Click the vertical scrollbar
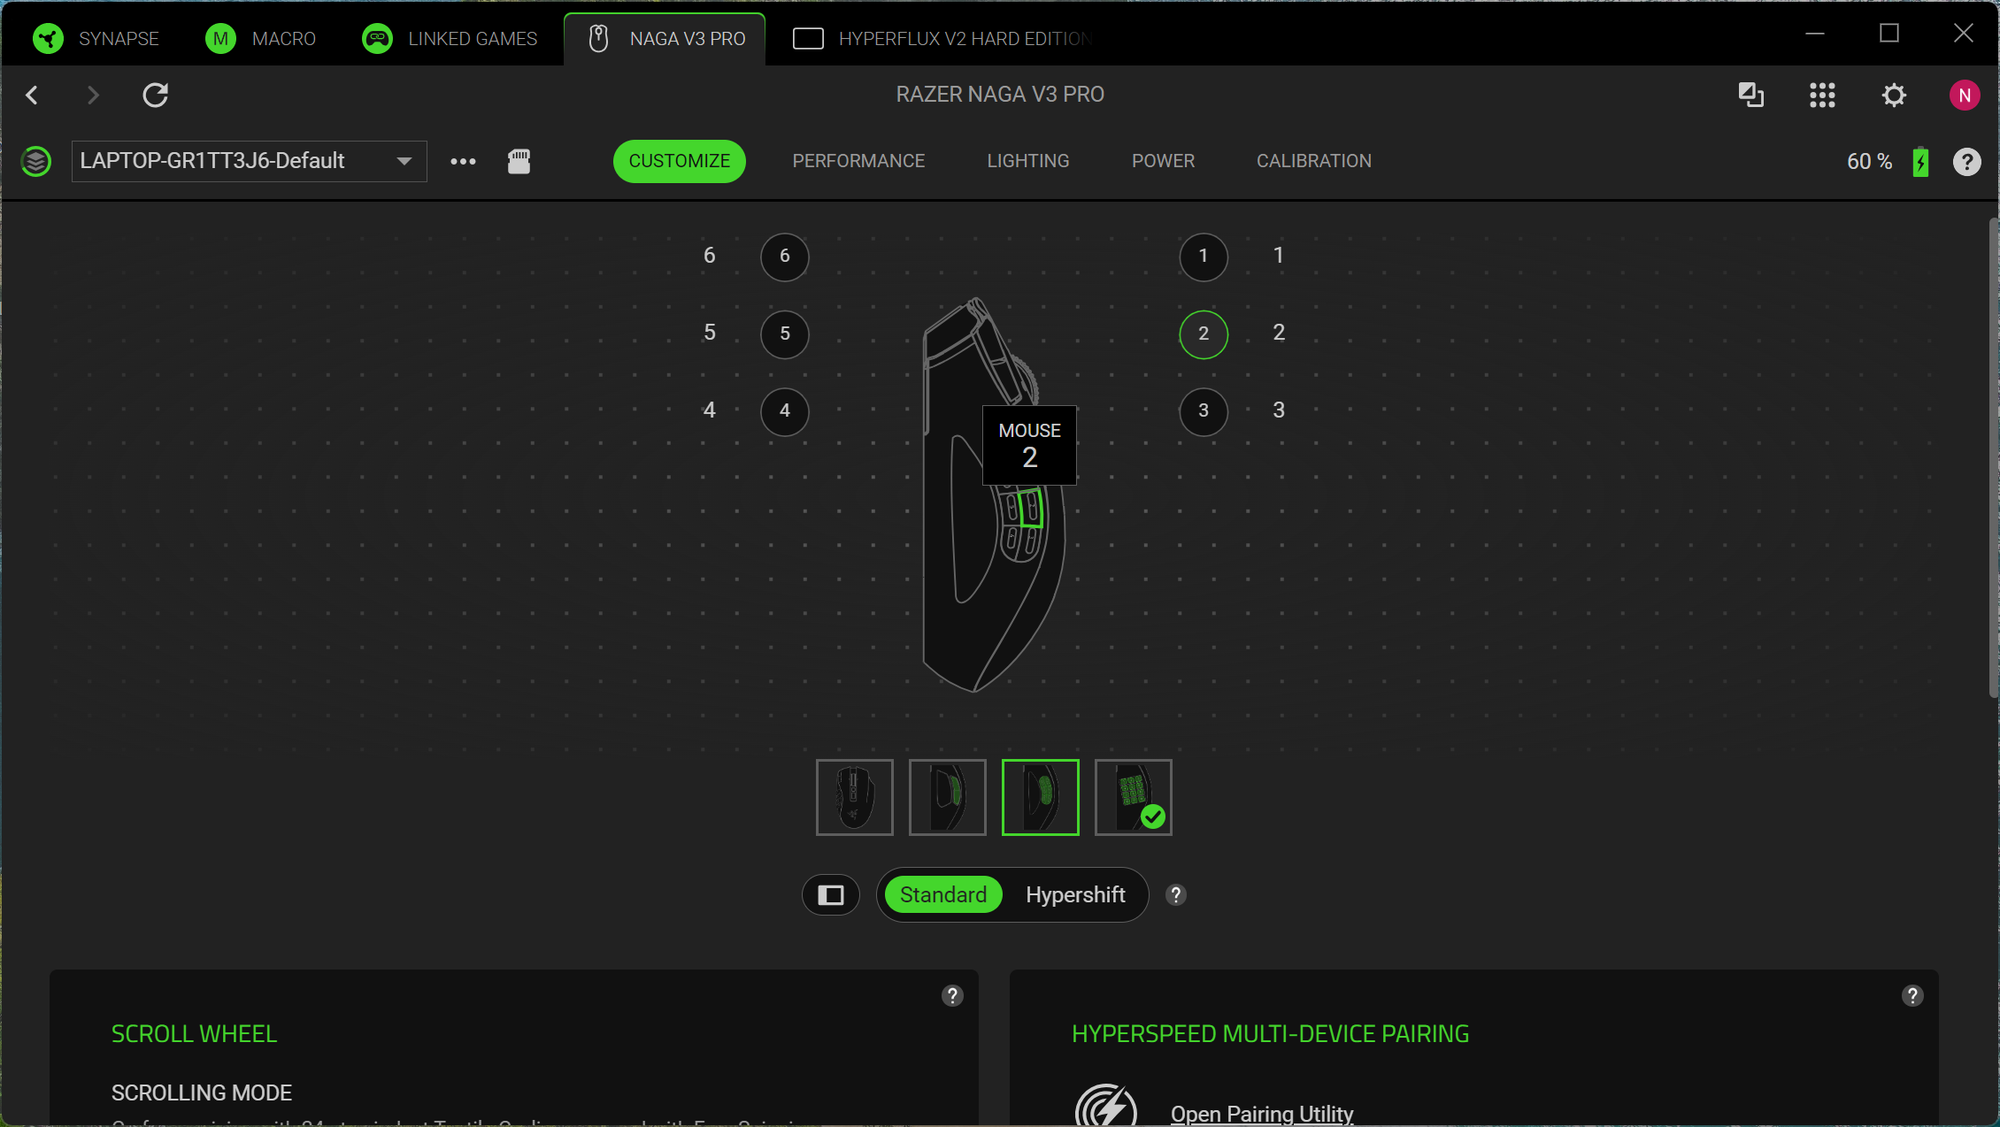Image resolution: width=2000 pixels, height=1127 pixels. click(x=1993, y=456)
